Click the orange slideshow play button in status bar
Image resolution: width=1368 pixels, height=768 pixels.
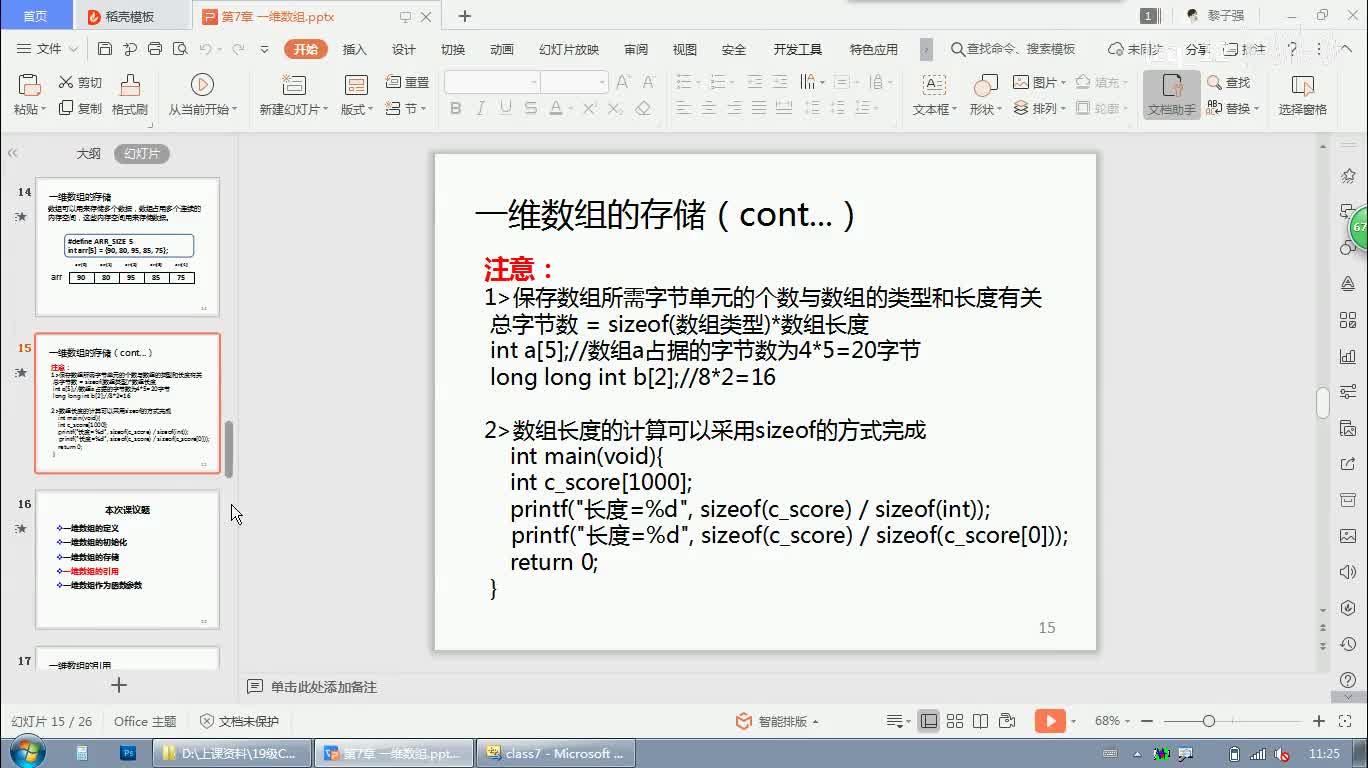point(1049,721)
